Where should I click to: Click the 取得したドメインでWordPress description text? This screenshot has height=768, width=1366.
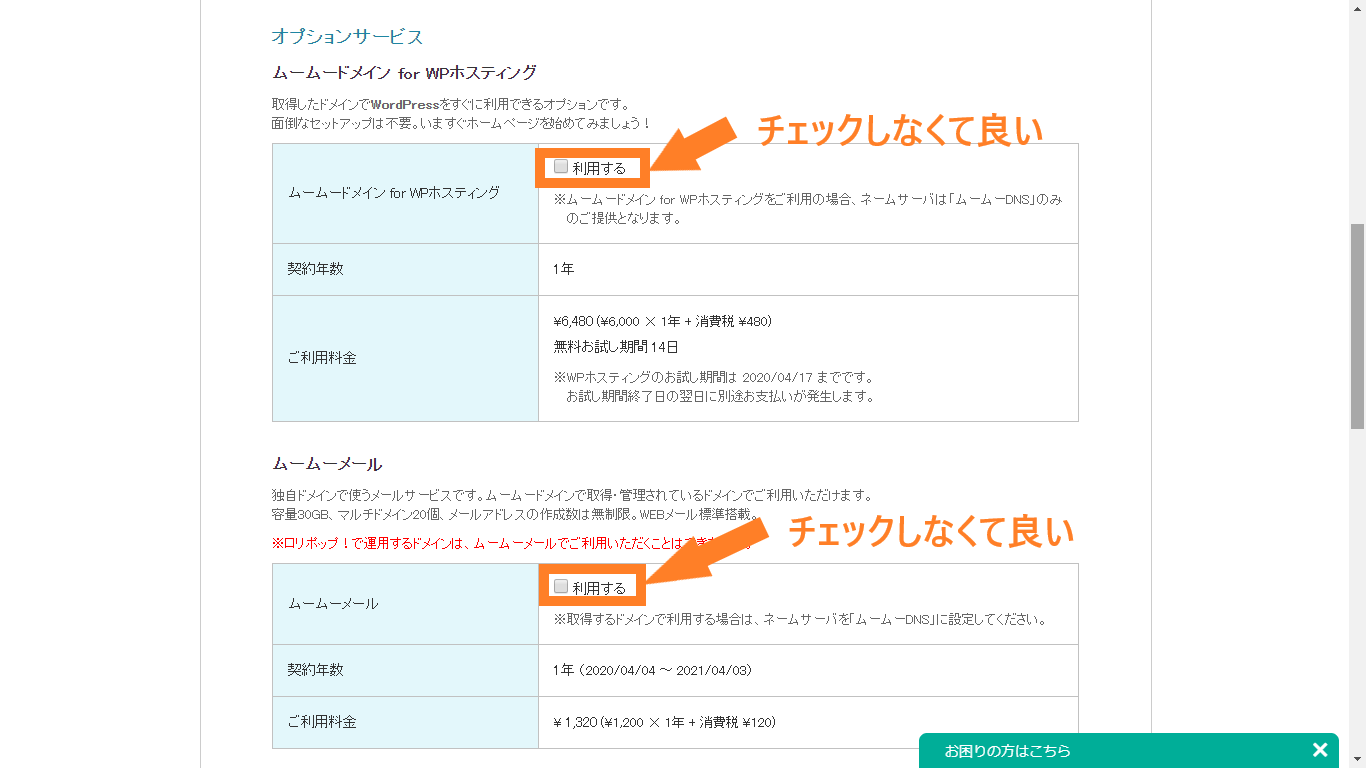pos(450,104)
